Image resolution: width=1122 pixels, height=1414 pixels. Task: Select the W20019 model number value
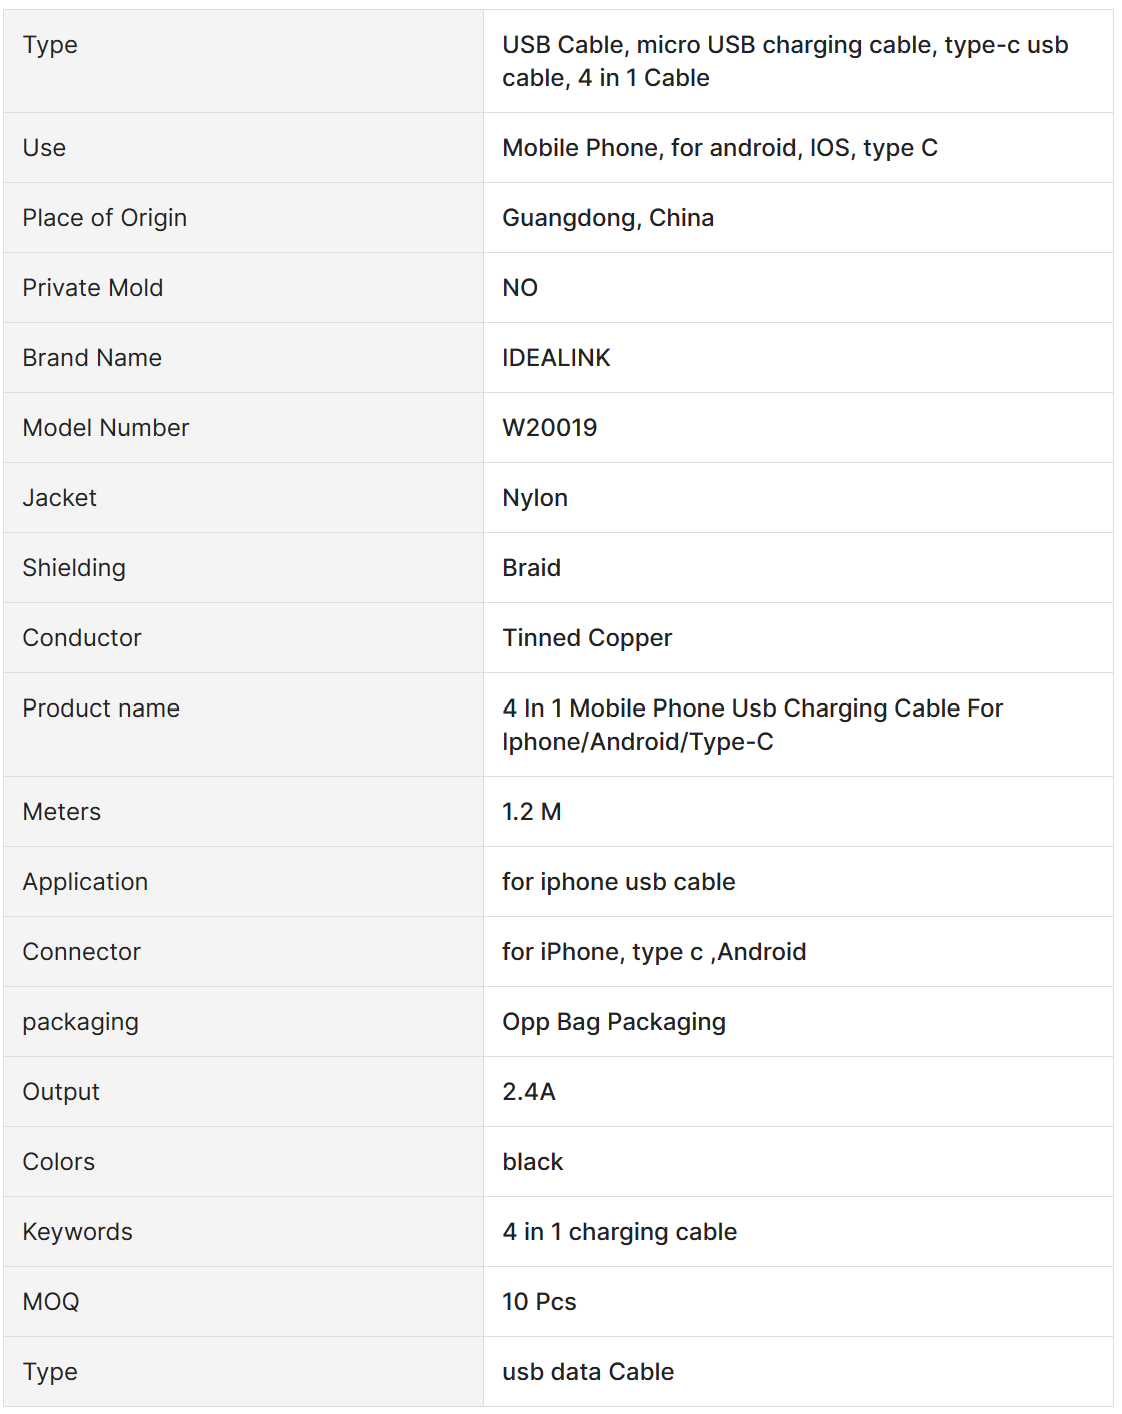pyautogui.click(x=549, y=428)
